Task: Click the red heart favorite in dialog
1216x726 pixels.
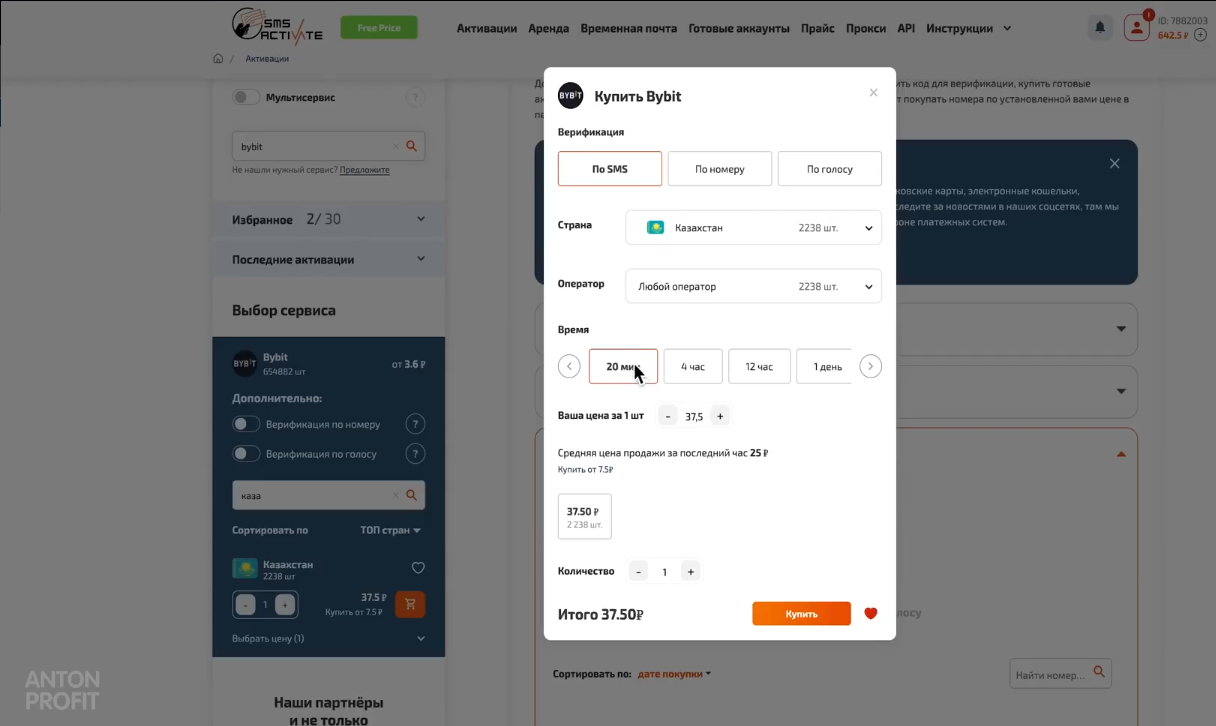Action: [870, 613]
